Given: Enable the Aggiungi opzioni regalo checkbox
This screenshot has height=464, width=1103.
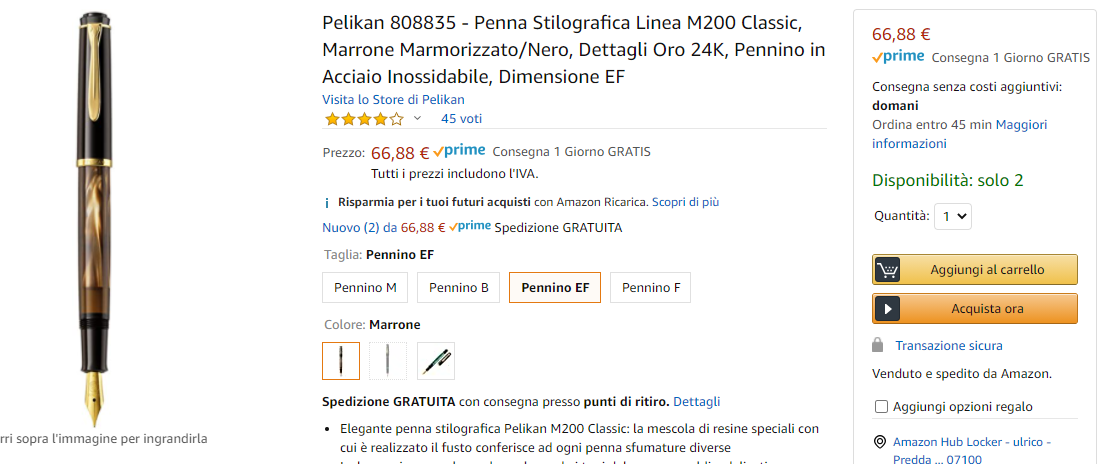Looking at the screenshot, I should point(881,407).
